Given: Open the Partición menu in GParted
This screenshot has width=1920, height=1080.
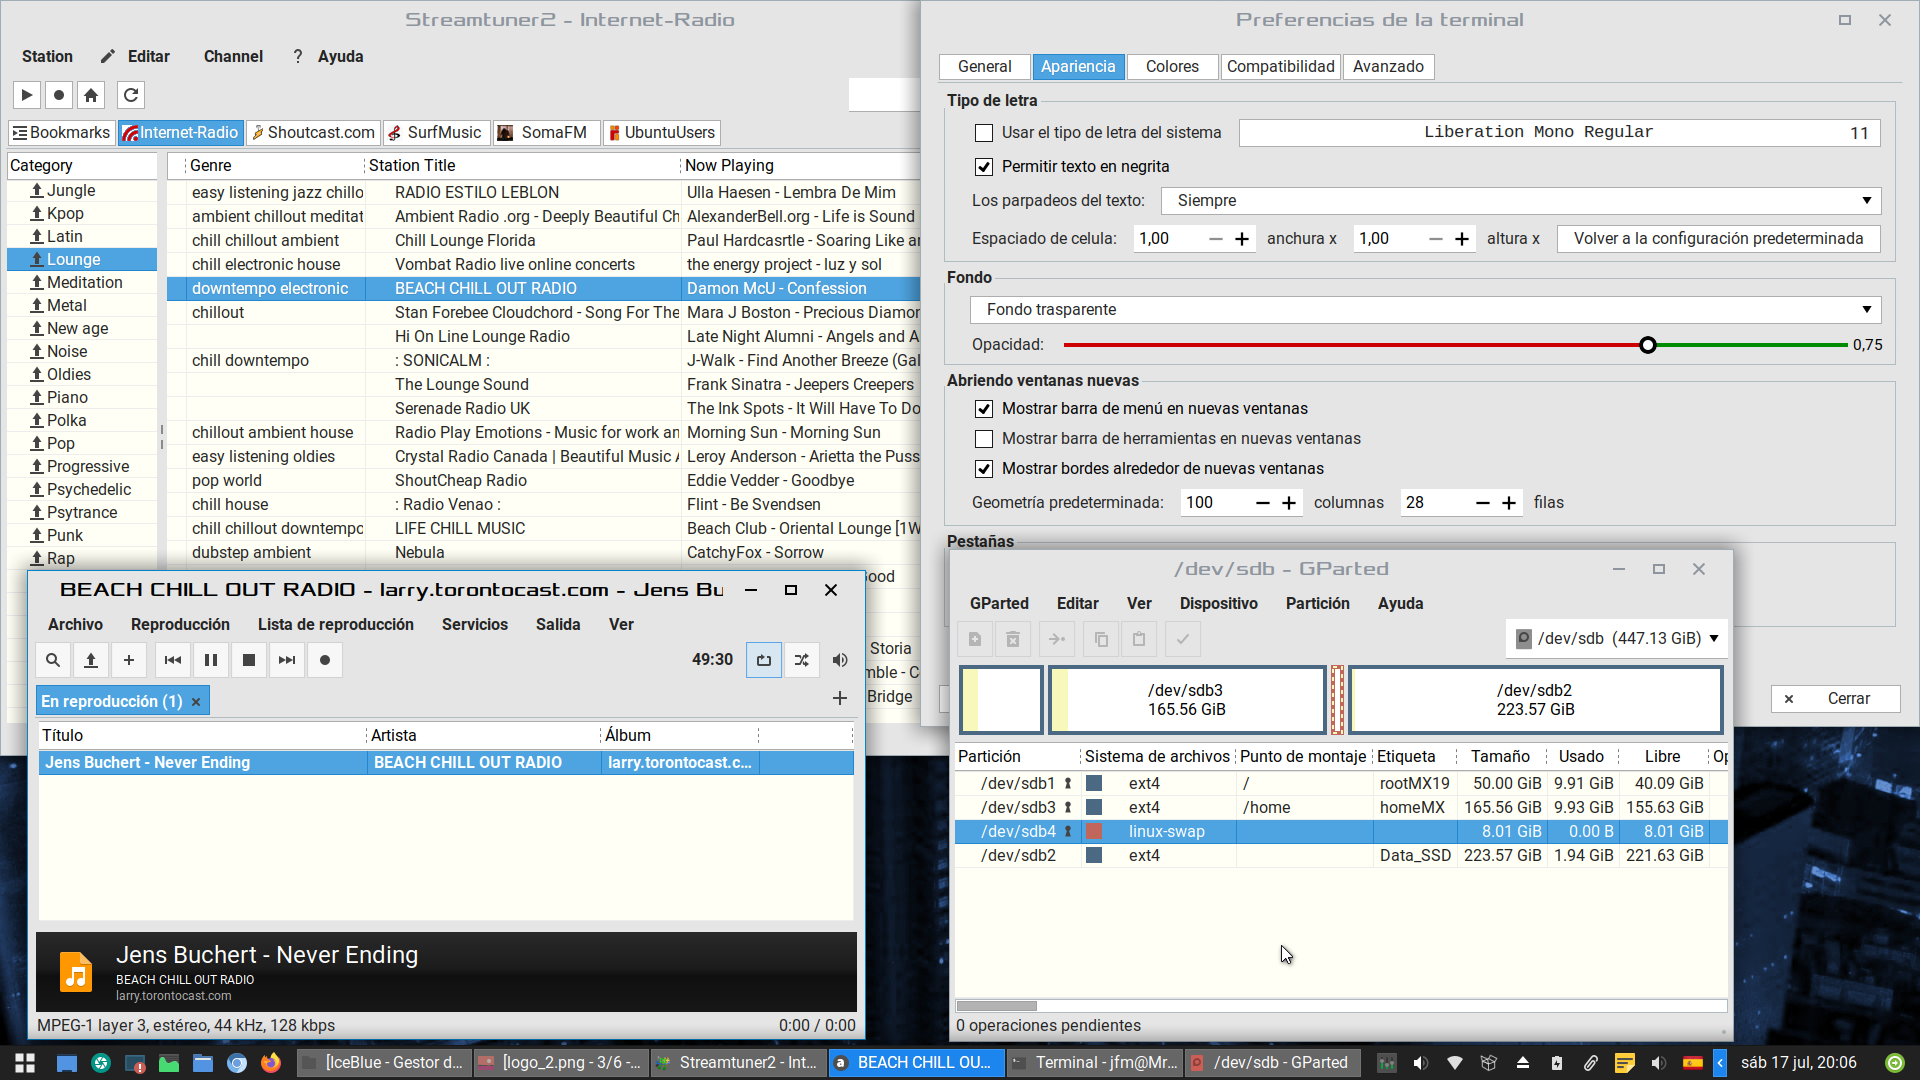Looking at the screenshot, I should [1317, 604].
